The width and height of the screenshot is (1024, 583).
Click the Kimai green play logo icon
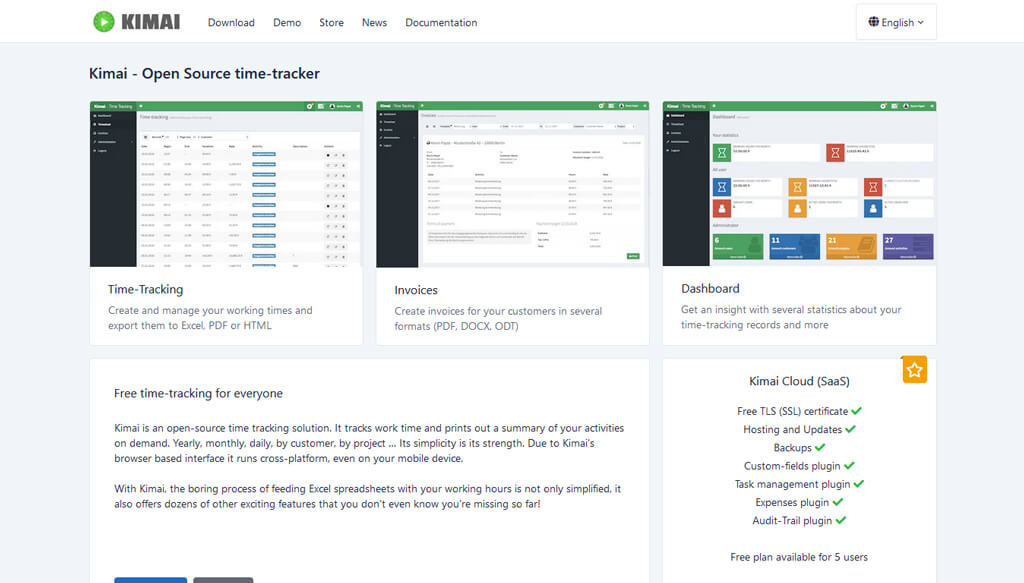coord(103,22)
